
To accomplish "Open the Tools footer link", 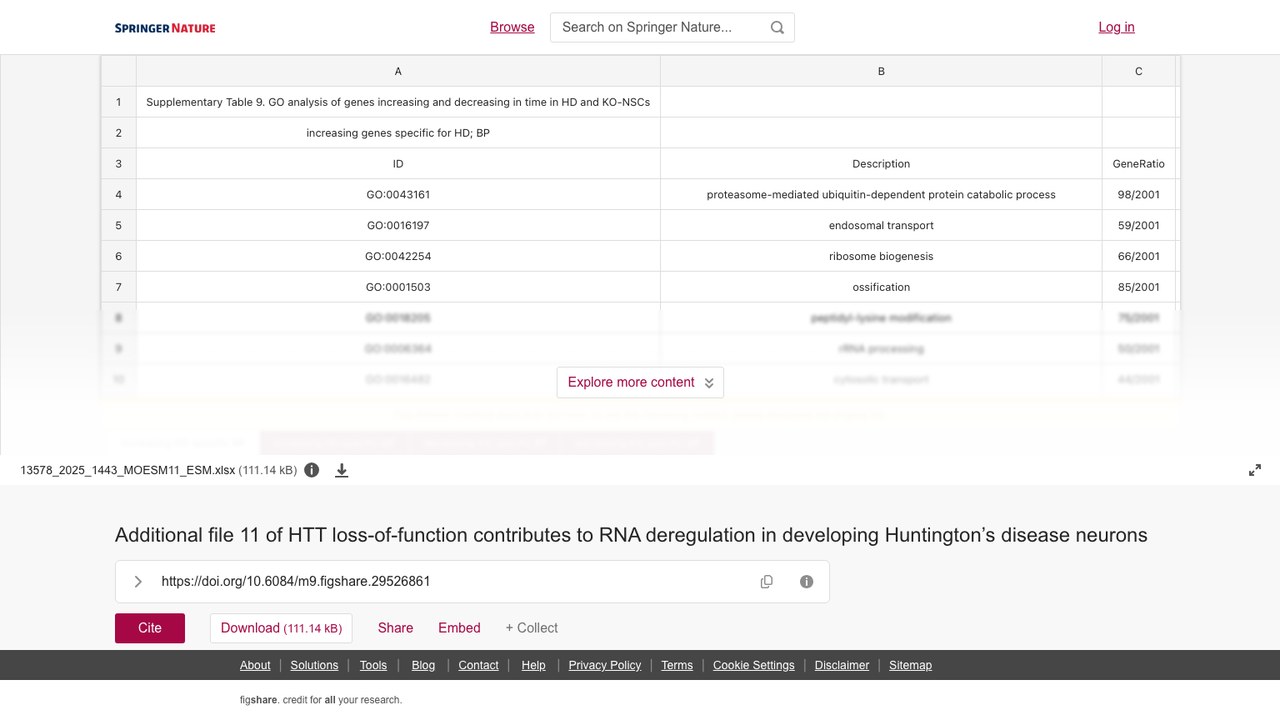I will (373, 665).
